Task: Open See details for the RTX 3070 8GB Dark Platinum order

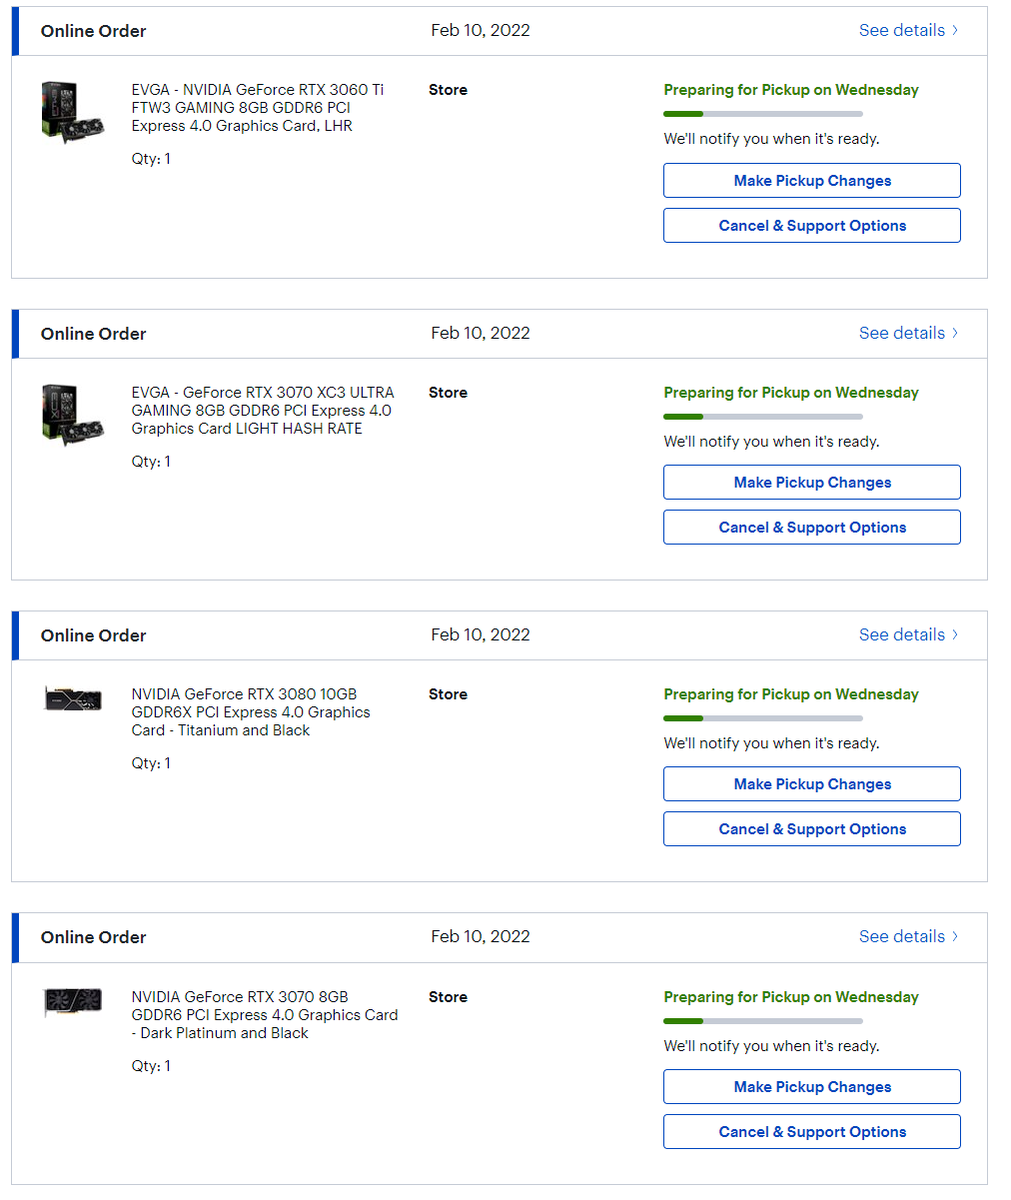Action: click(908, 937)
